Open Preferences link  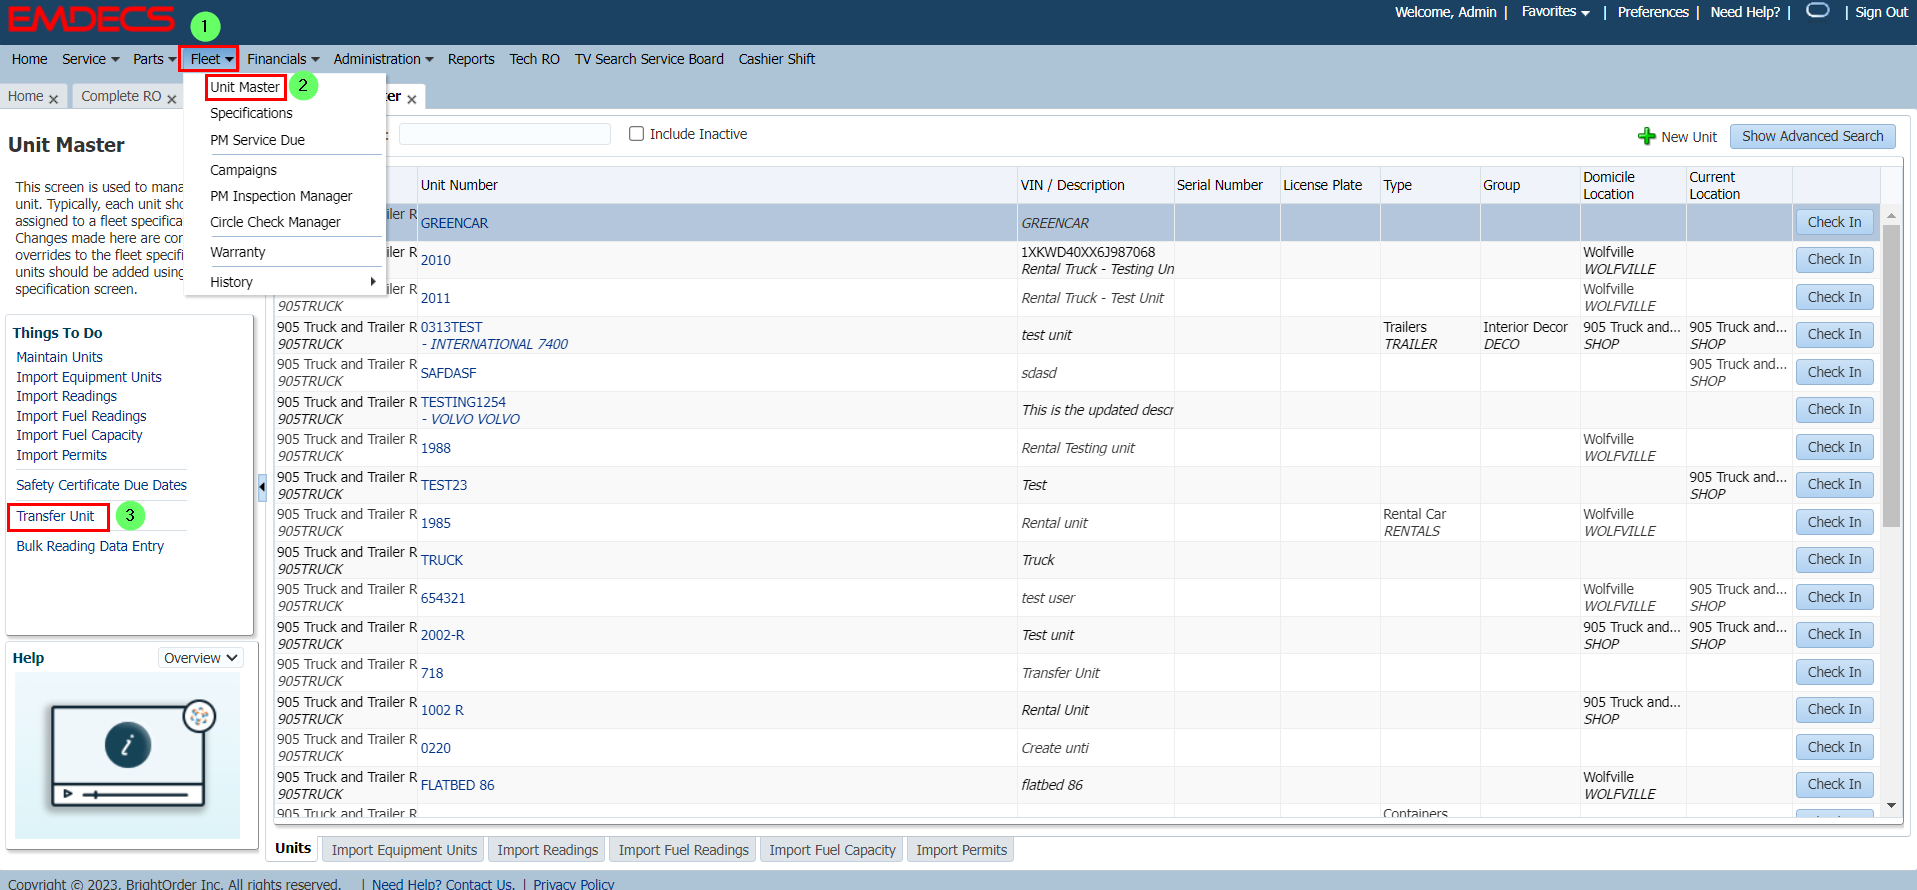(x=1653, y=12)
